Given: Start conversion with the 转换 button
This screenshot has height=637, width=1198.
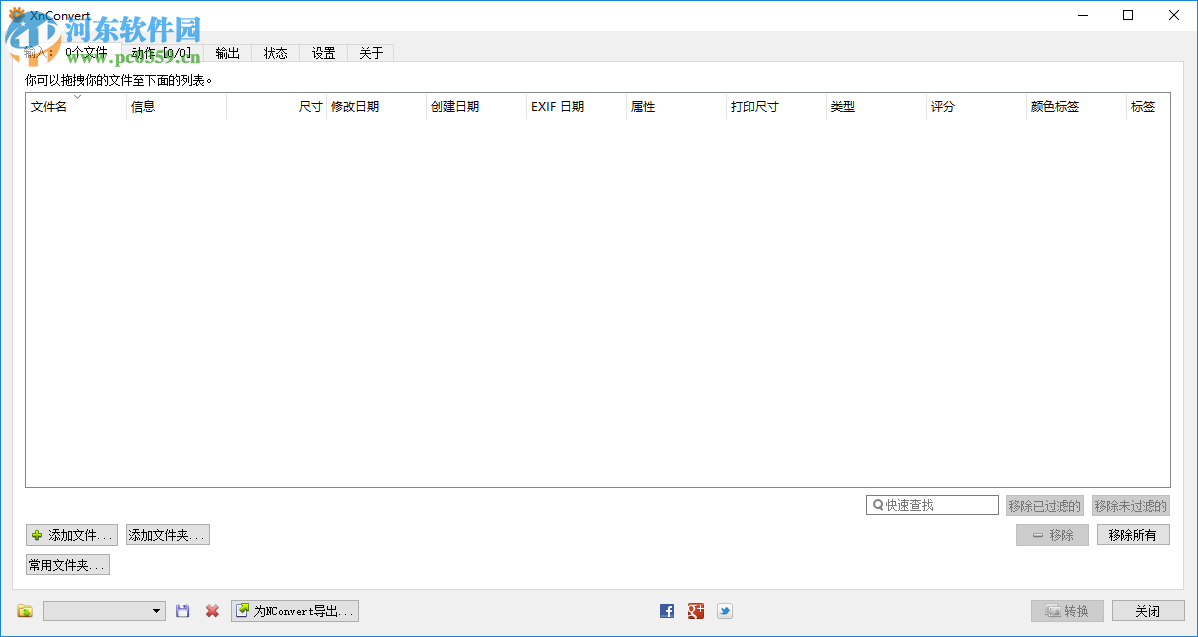Looking at the screenshot, I should pyautogui.click(x=1067, y=610).
